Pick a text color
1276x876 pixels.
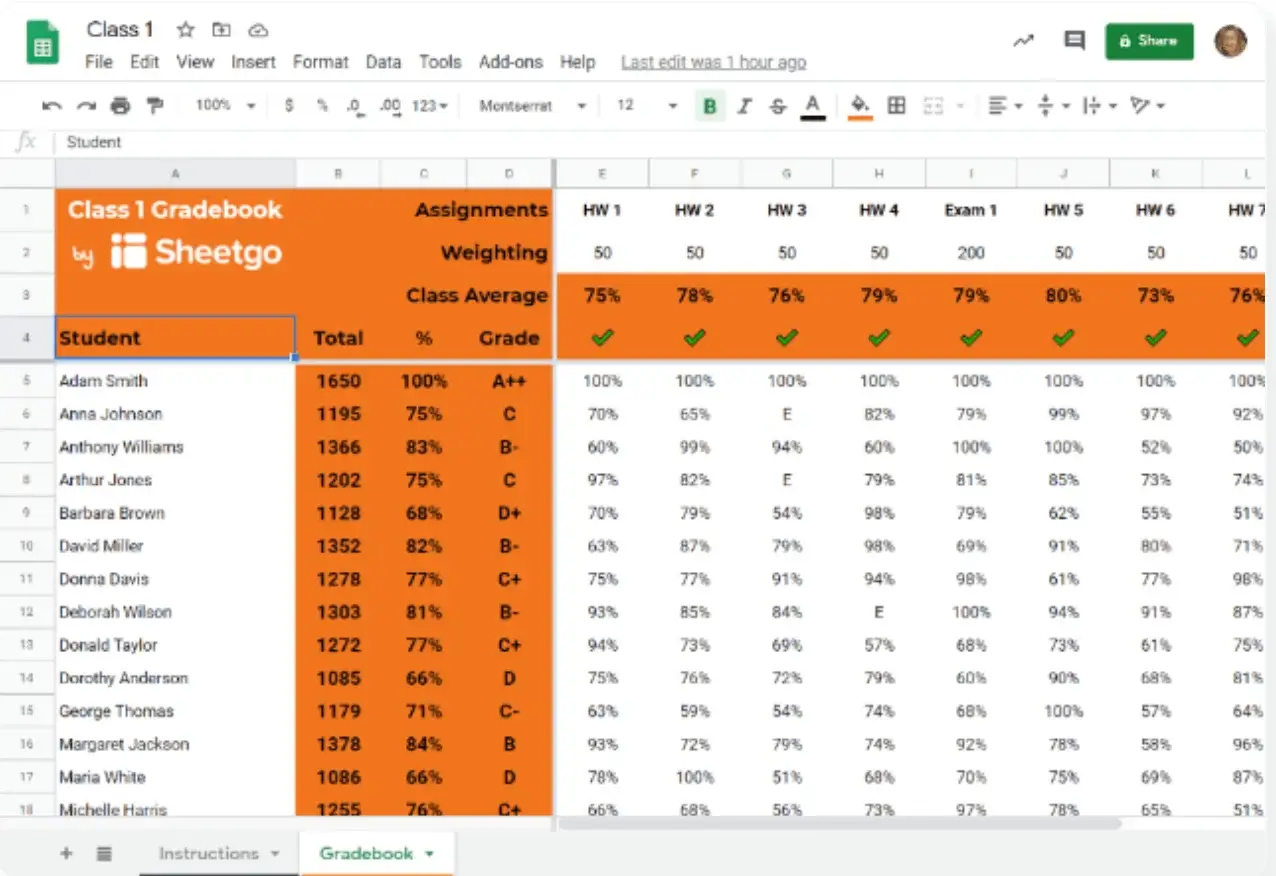812,105
